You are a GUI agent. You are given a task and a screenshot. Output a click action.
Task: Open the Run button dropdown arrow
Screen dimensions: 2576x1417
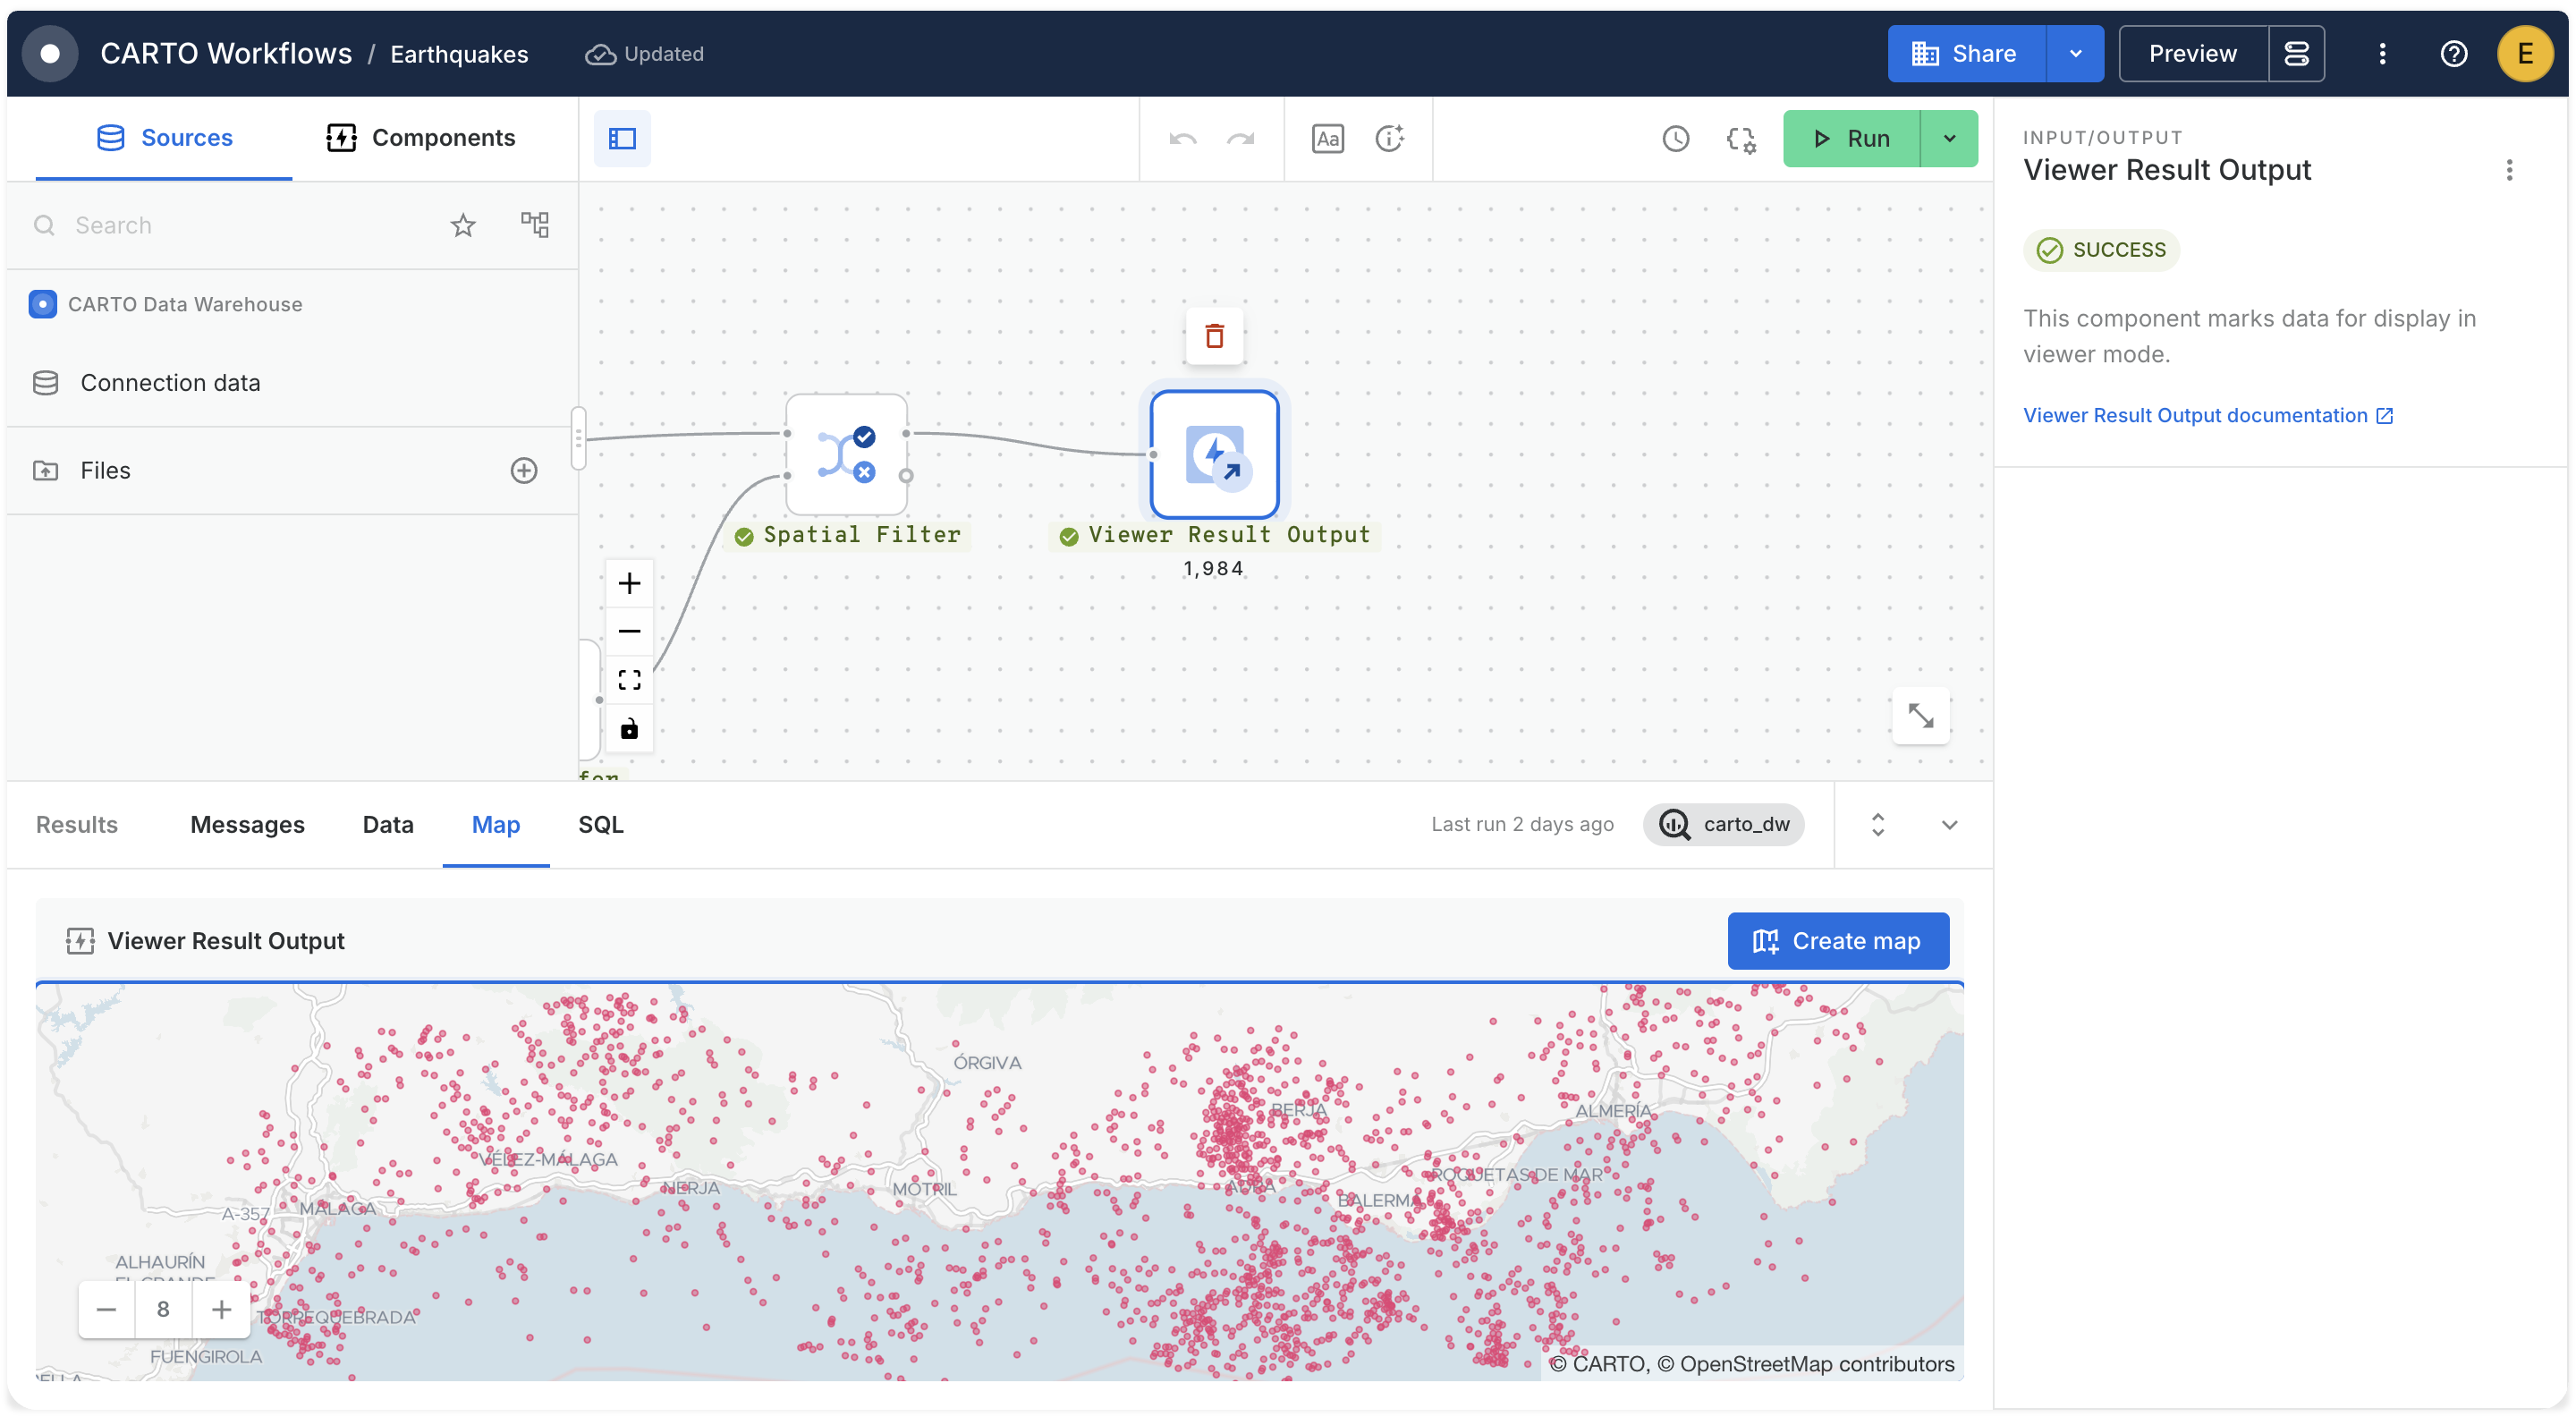[x=1949, y=138]
